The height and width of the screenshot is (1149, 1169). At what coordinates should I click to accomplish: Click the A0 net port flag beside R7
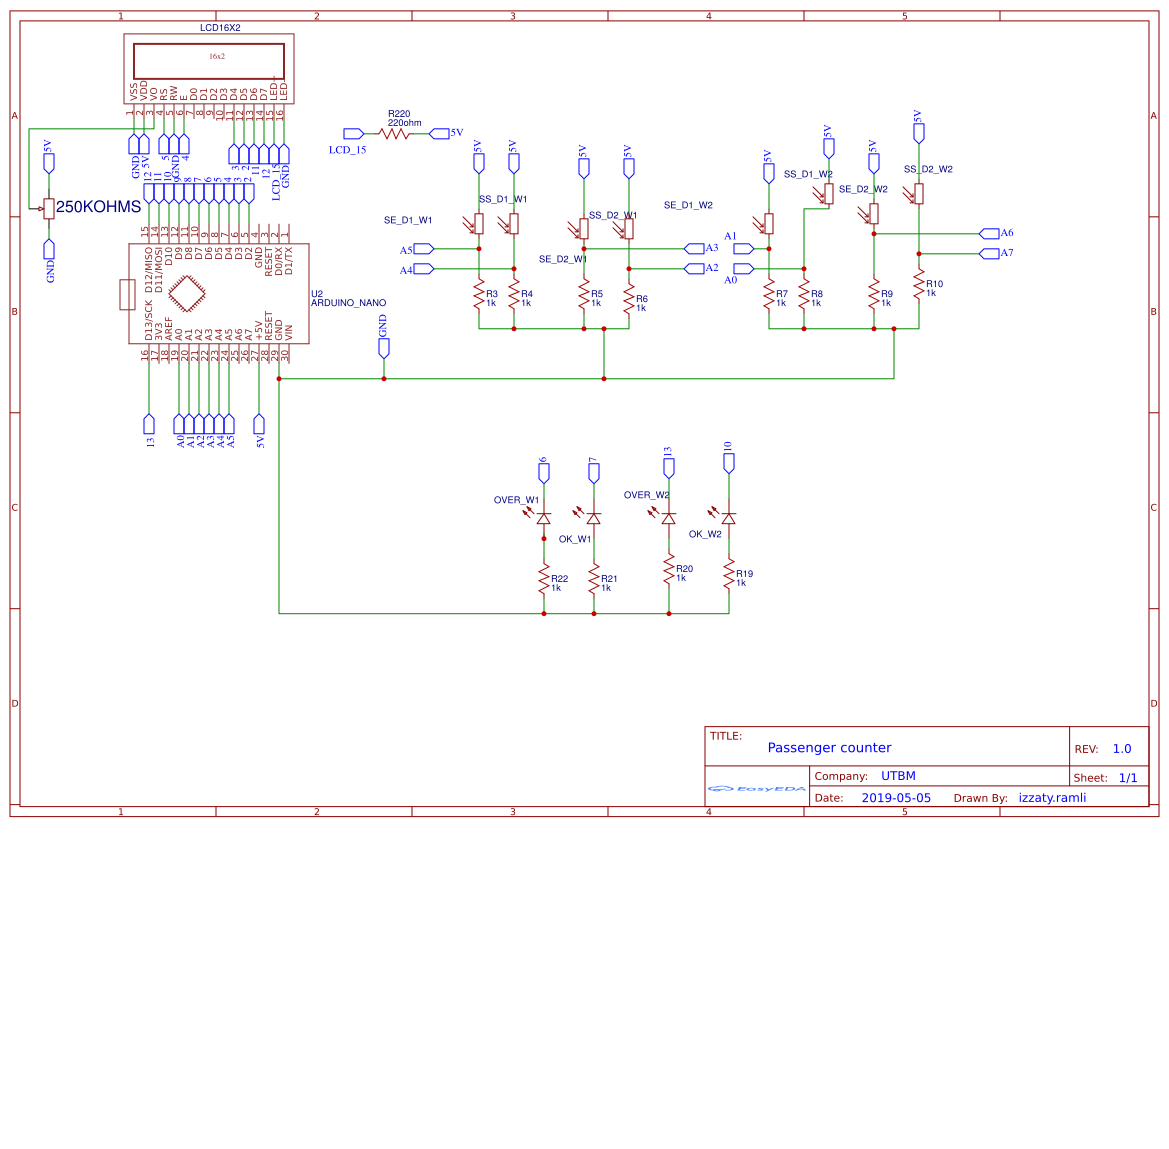click(743, 268)
